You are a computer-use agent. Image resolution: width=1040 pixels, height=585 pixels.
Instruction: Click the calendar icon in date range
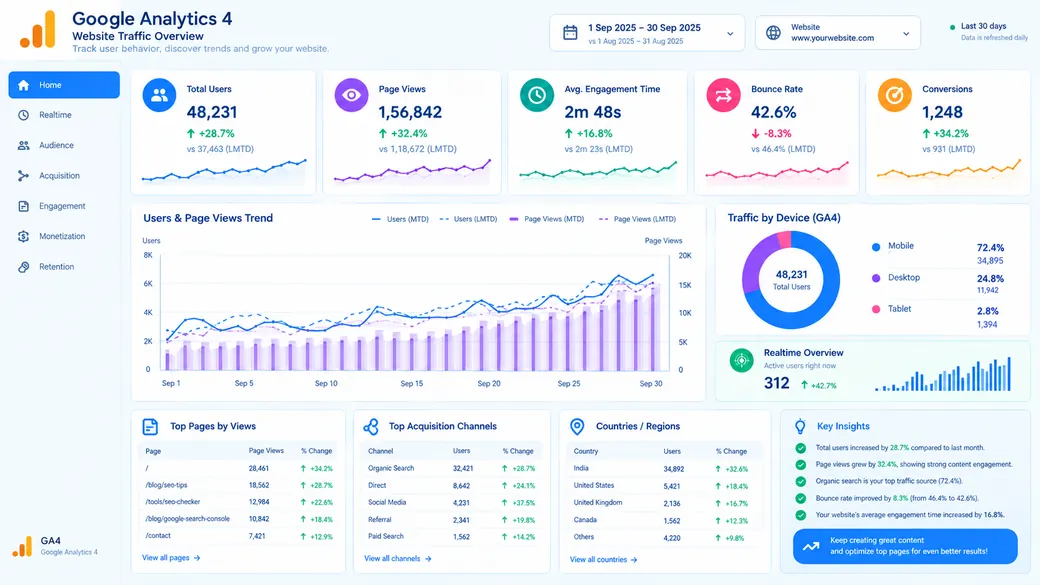point(570,32)
